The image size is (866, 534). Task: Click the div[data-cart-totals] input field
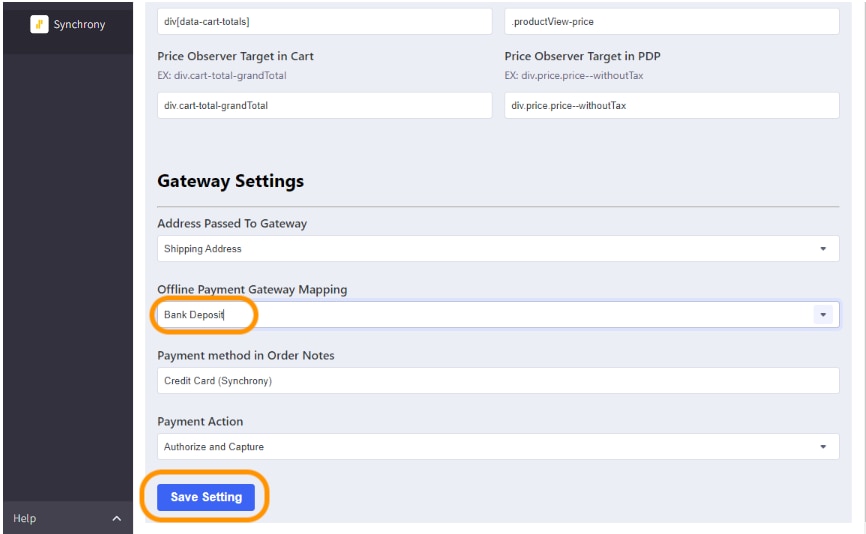point(325,22)
